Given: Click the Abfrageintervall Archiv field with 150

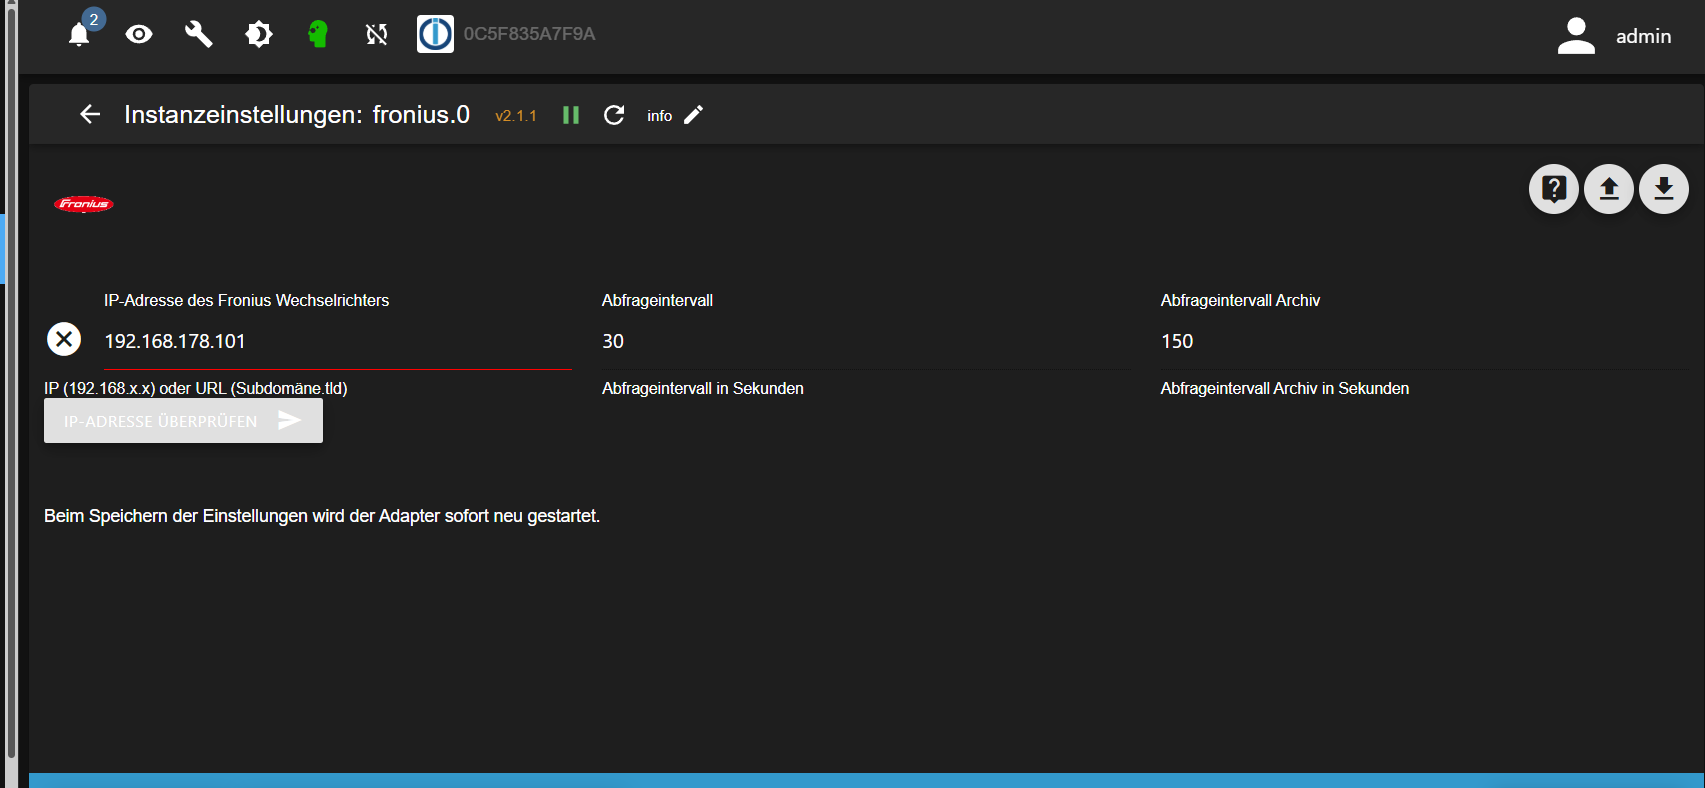Looking at the screenshot, I should pyautogui.click(x=1424, y=341).
